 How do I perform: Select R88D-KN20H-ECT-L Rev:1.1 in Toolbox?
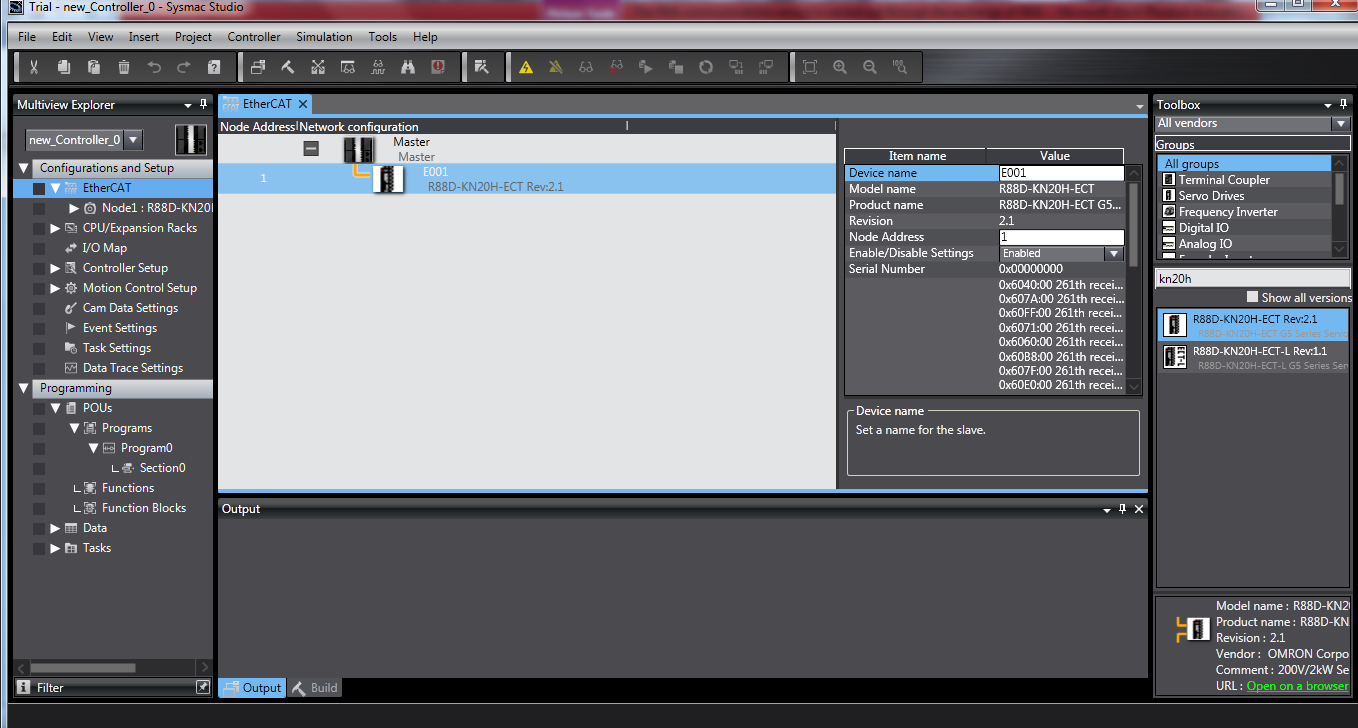1253,357
